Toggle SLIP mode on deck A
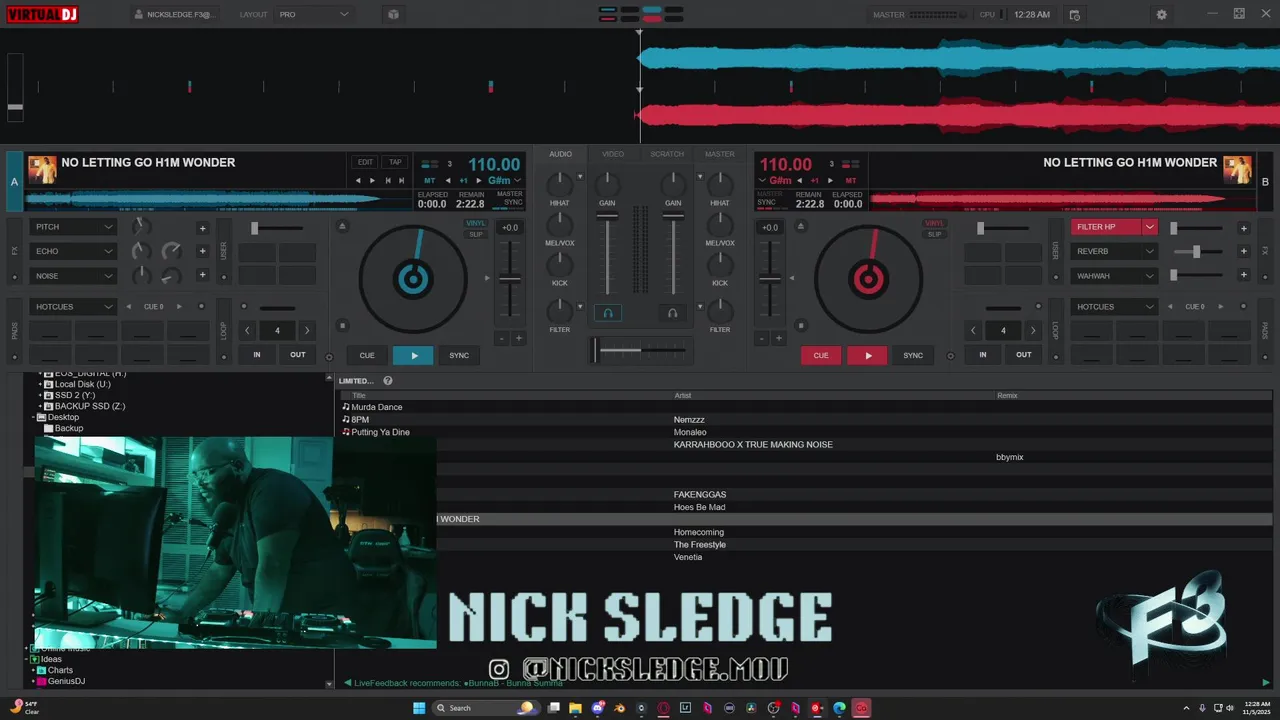 tap(476, 234)
